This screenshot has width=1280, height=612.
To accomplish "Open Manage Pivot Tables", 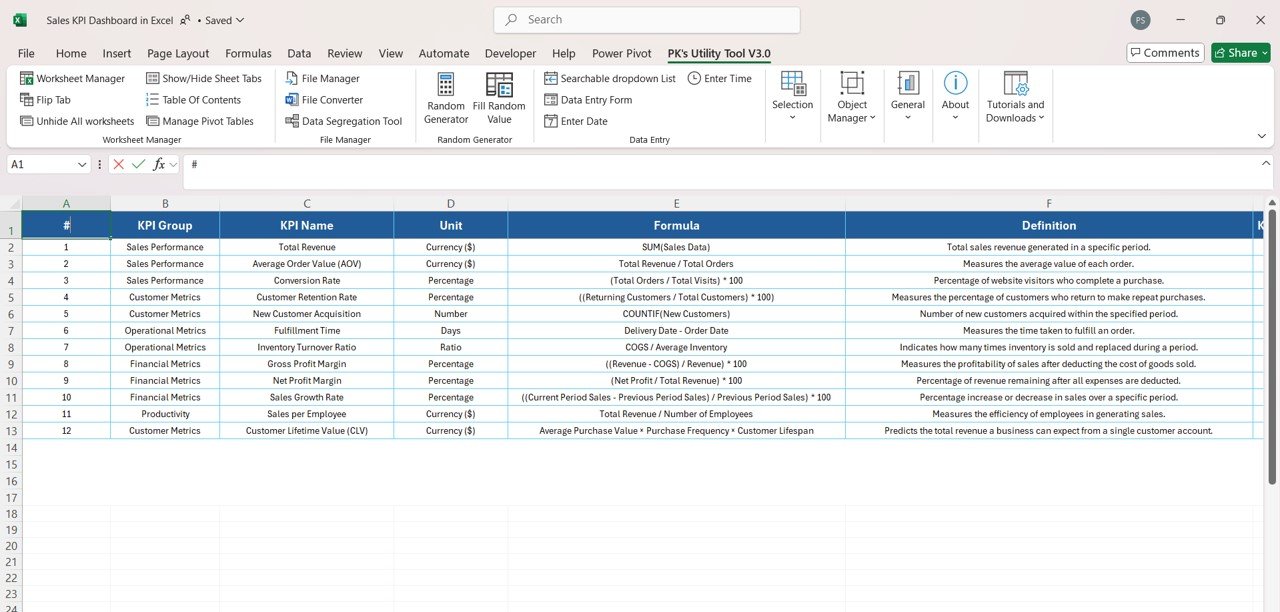I will (x=200, y=121).
